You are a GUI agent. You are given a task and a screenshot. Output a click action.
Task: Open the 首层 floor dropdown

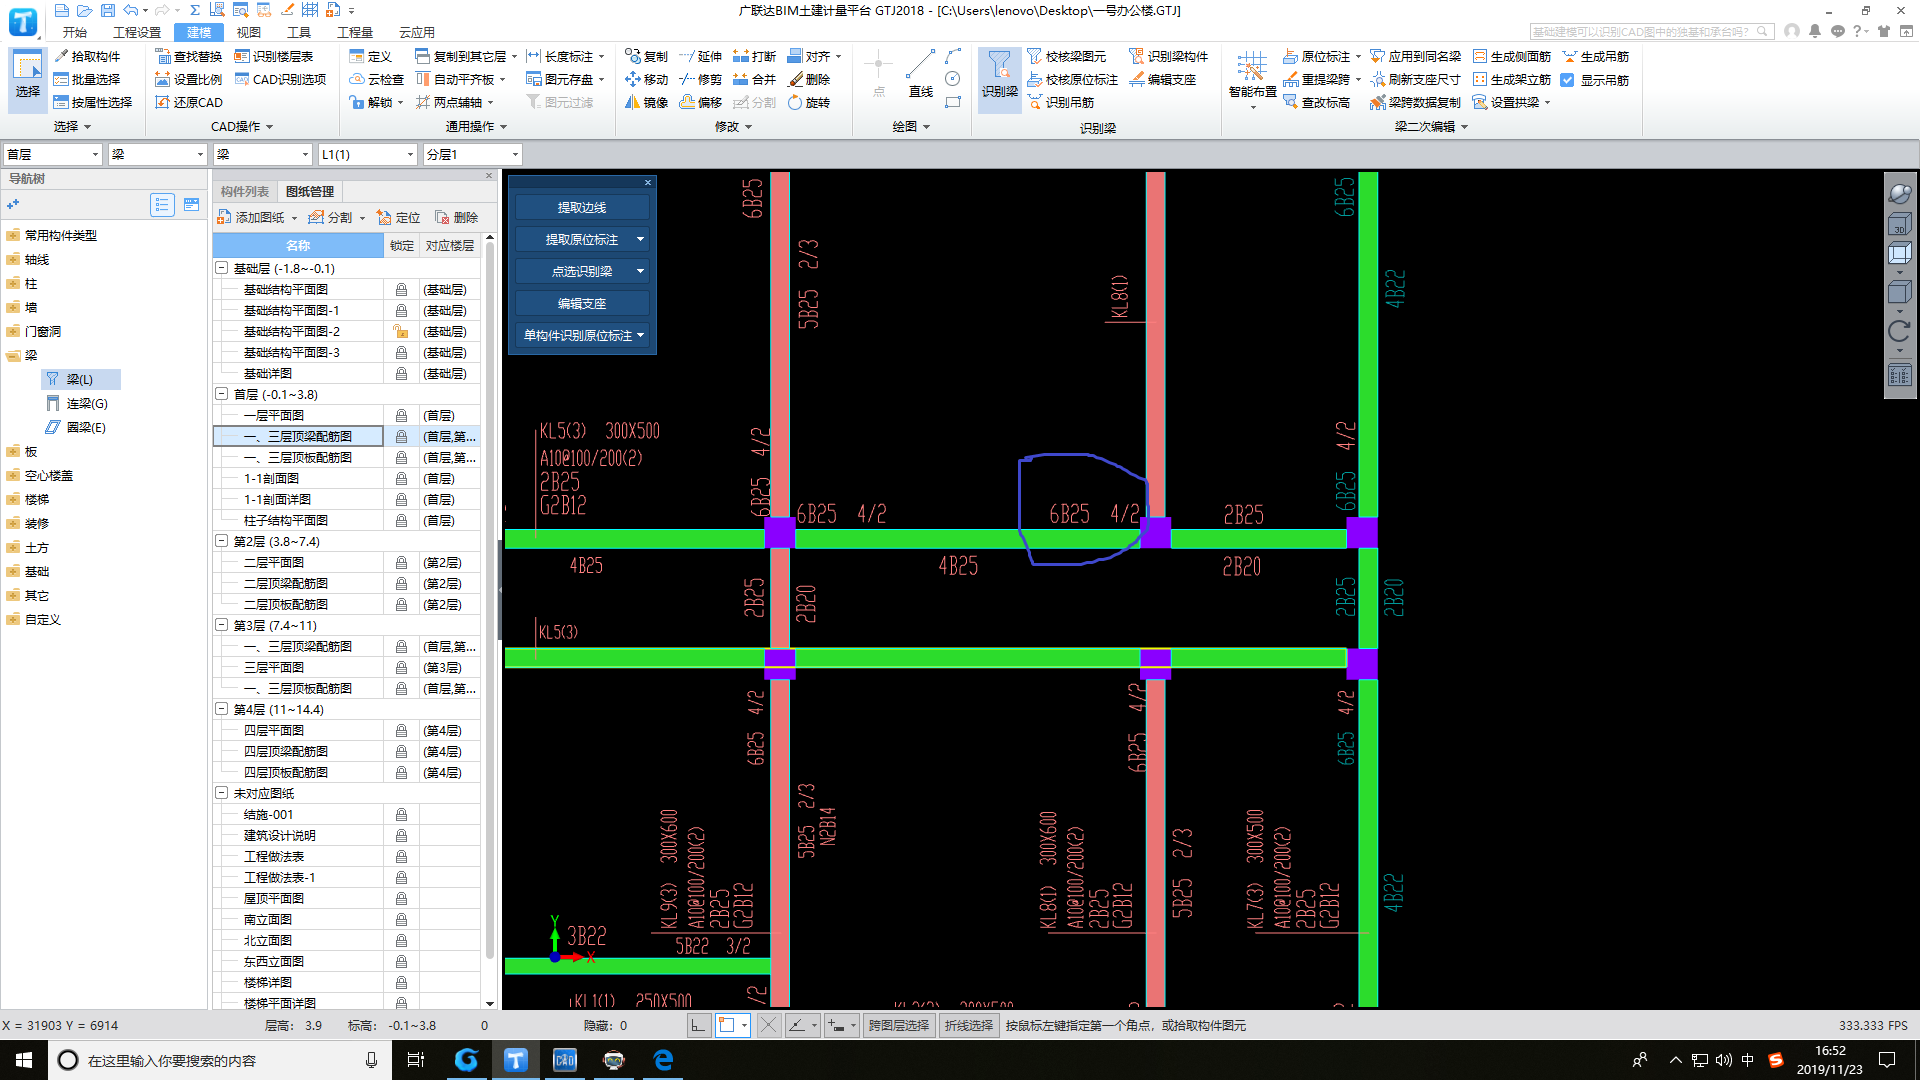click(95, 155)
